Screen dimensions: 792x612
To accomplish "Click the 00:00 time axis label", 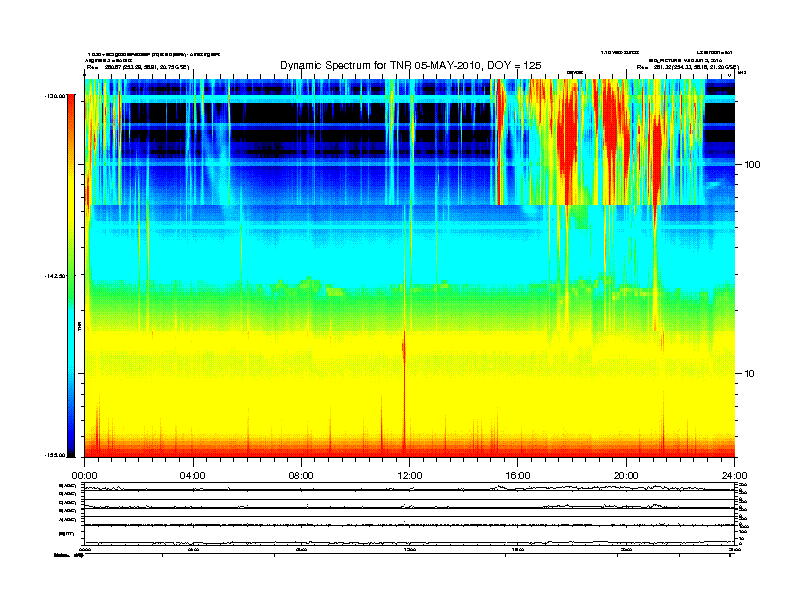I will click(x=84, y=476).
